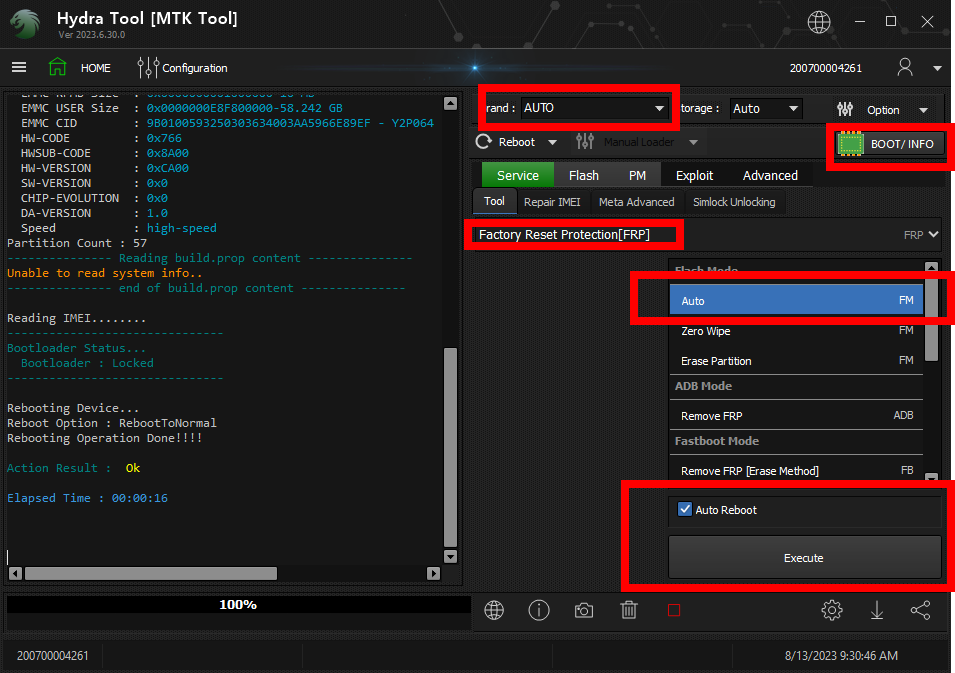The width and height of the screenshot is (955, 673).
Task: Clear the log with trash icon
Action: (x=629, y=610)
